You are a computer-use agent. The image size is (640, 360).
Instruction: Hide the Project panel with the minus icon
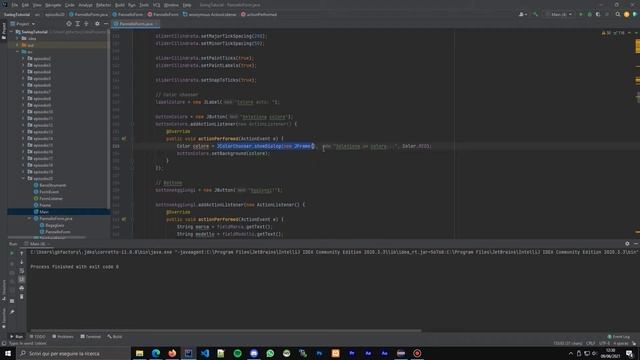pyautogui.click(x=106, y=24)
